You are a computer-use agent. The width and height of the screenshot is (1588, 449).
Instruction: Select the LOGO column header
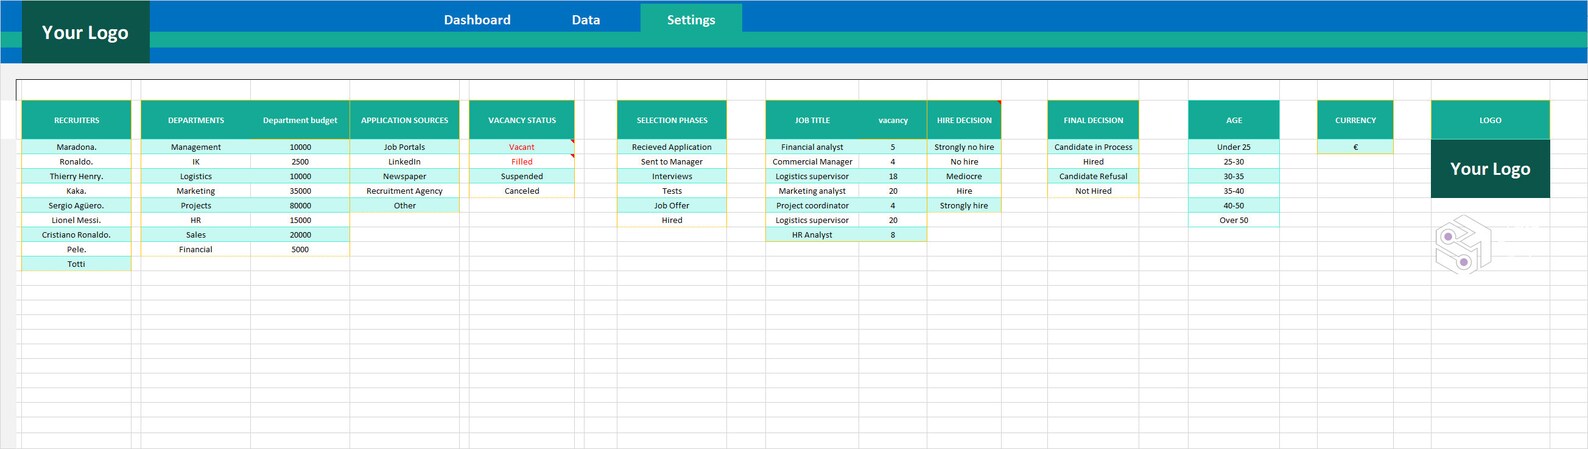pos(1490,120)
